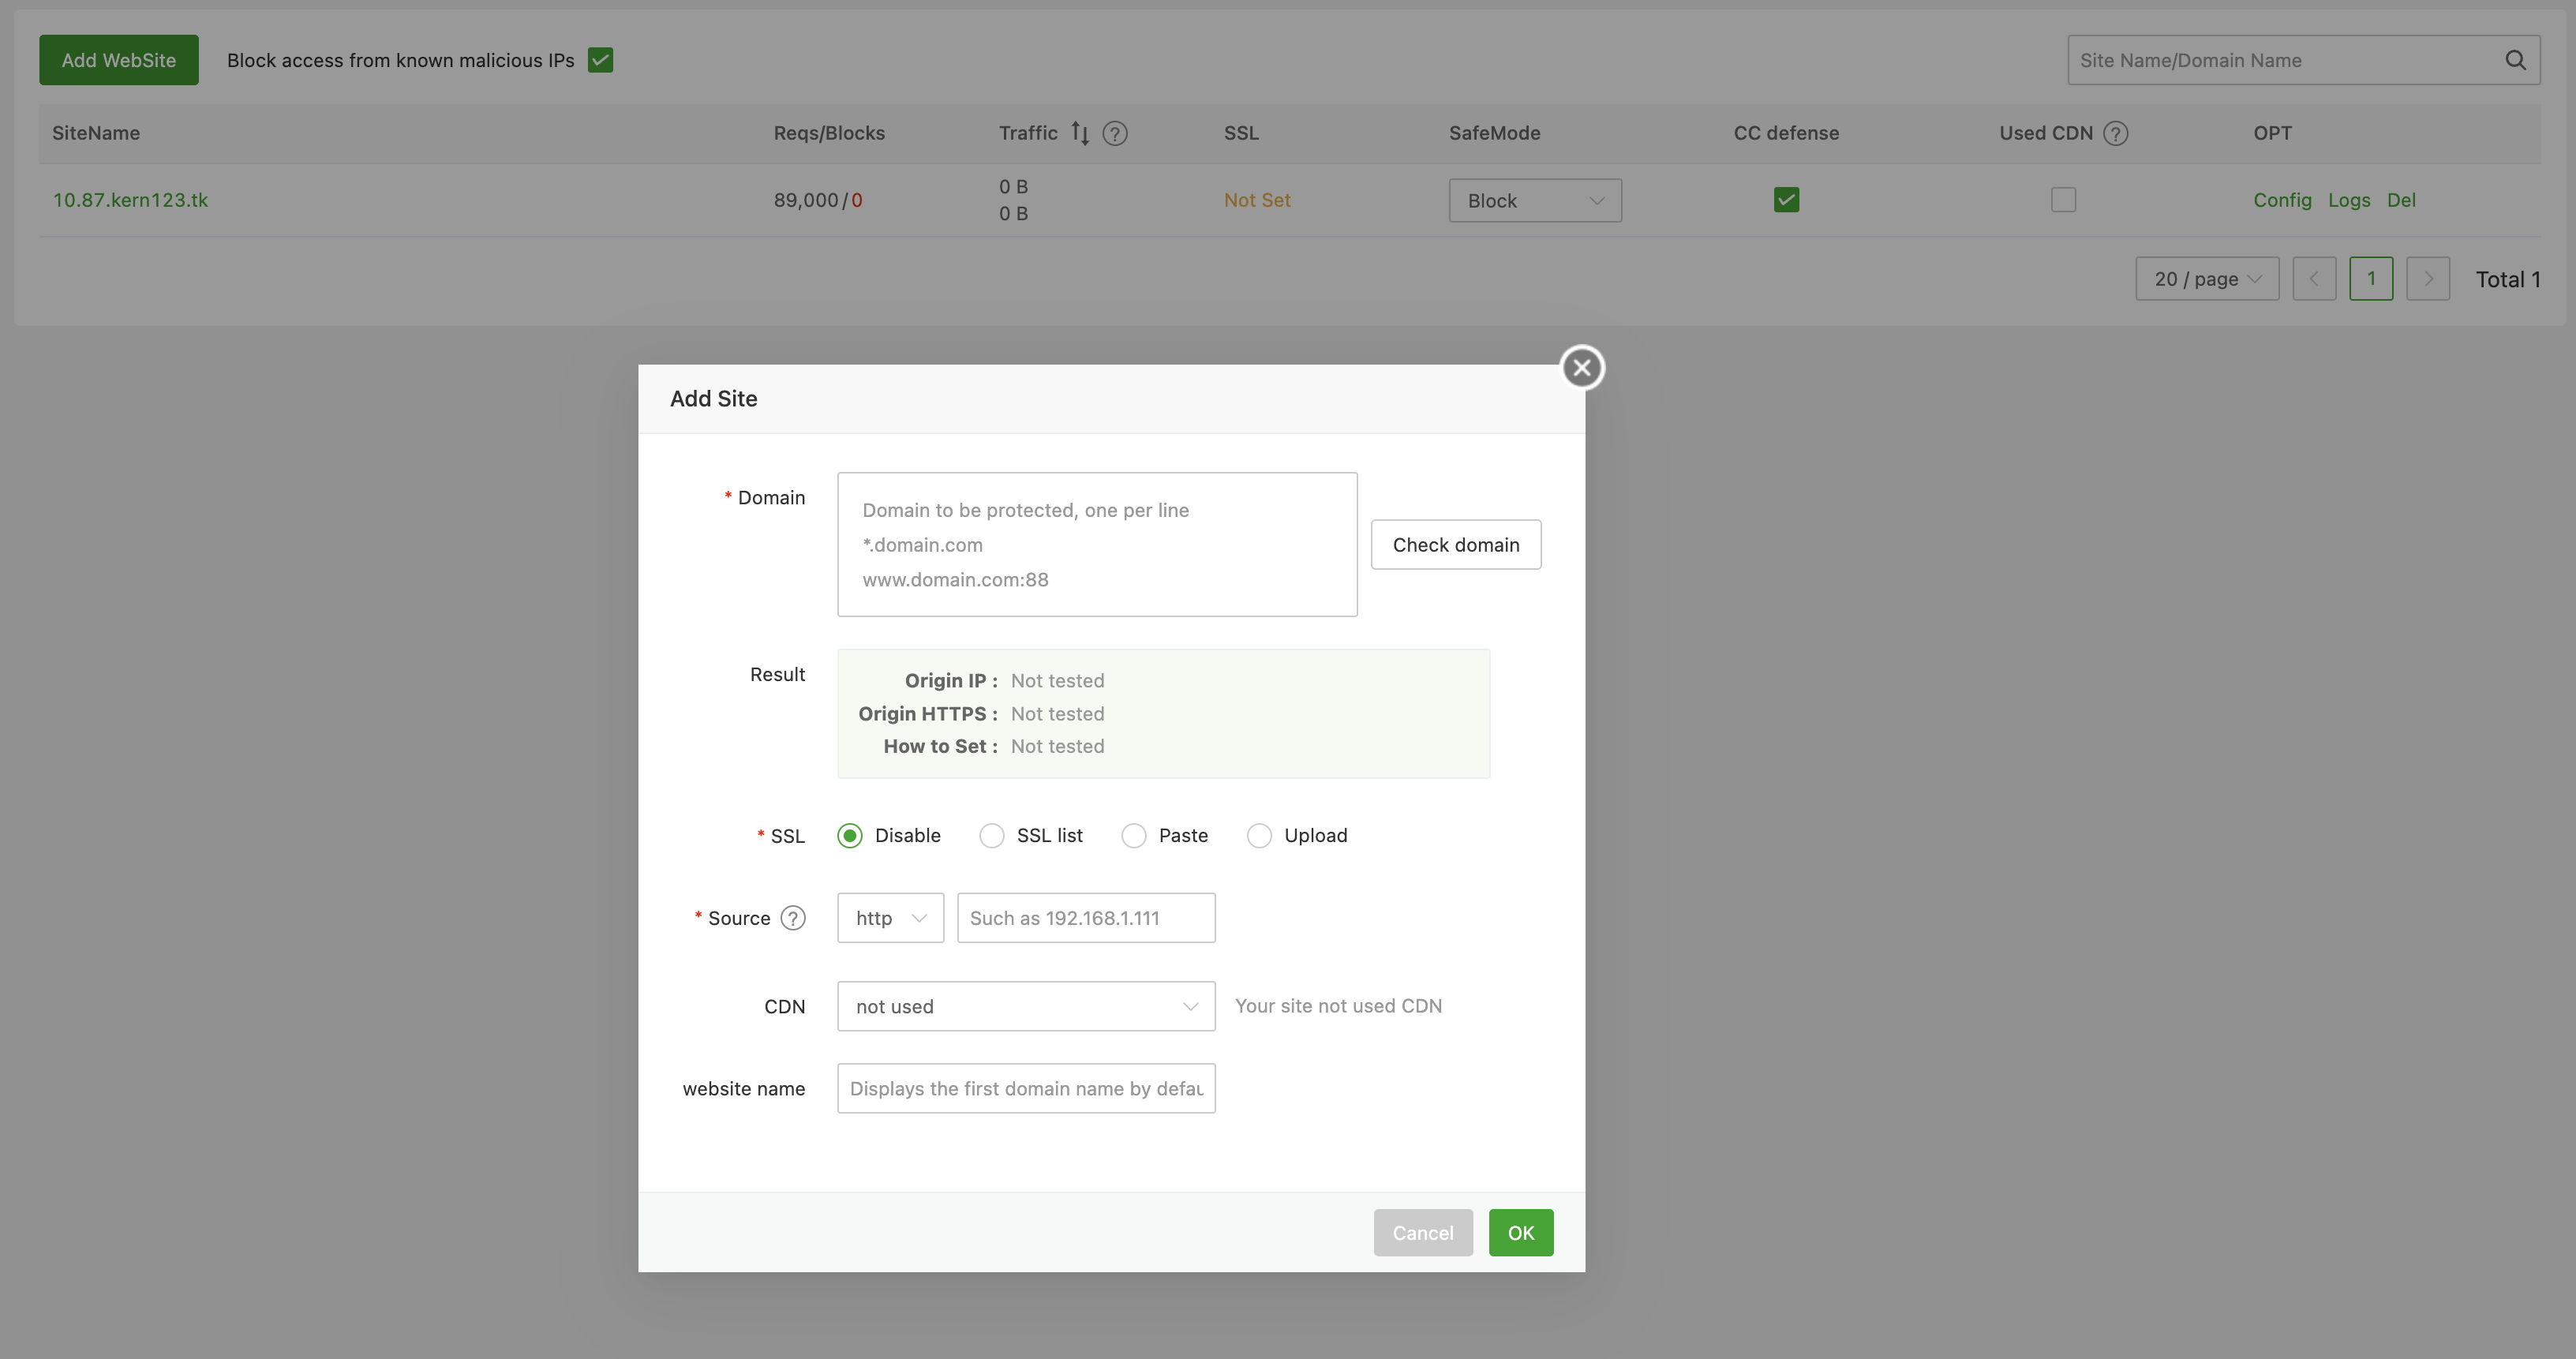This screenshot has width=2576, height=1359.
Task: Click the Traffic sort arrows icon
Action: click(x=1080, y=133)
